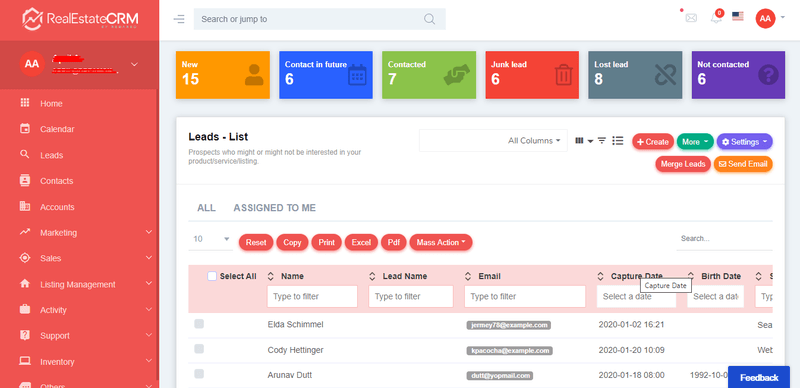Click the Marketing trend icon in sidebar
Screen dimensions: 800x388
tap(24, 232)
